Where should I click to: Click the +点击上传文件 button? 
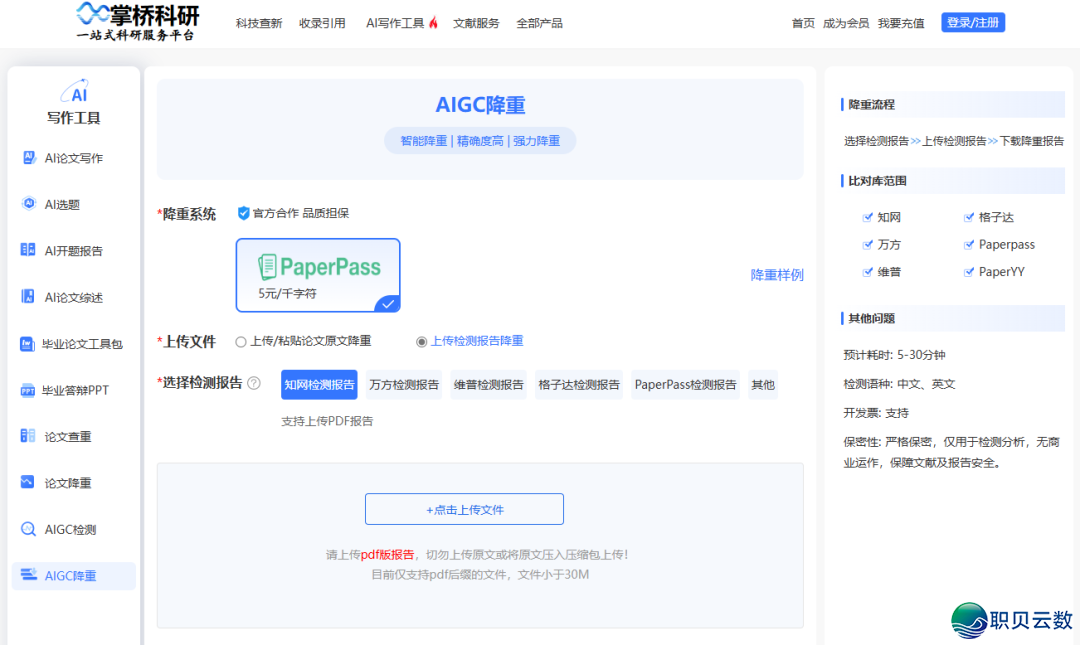[464, 509]
